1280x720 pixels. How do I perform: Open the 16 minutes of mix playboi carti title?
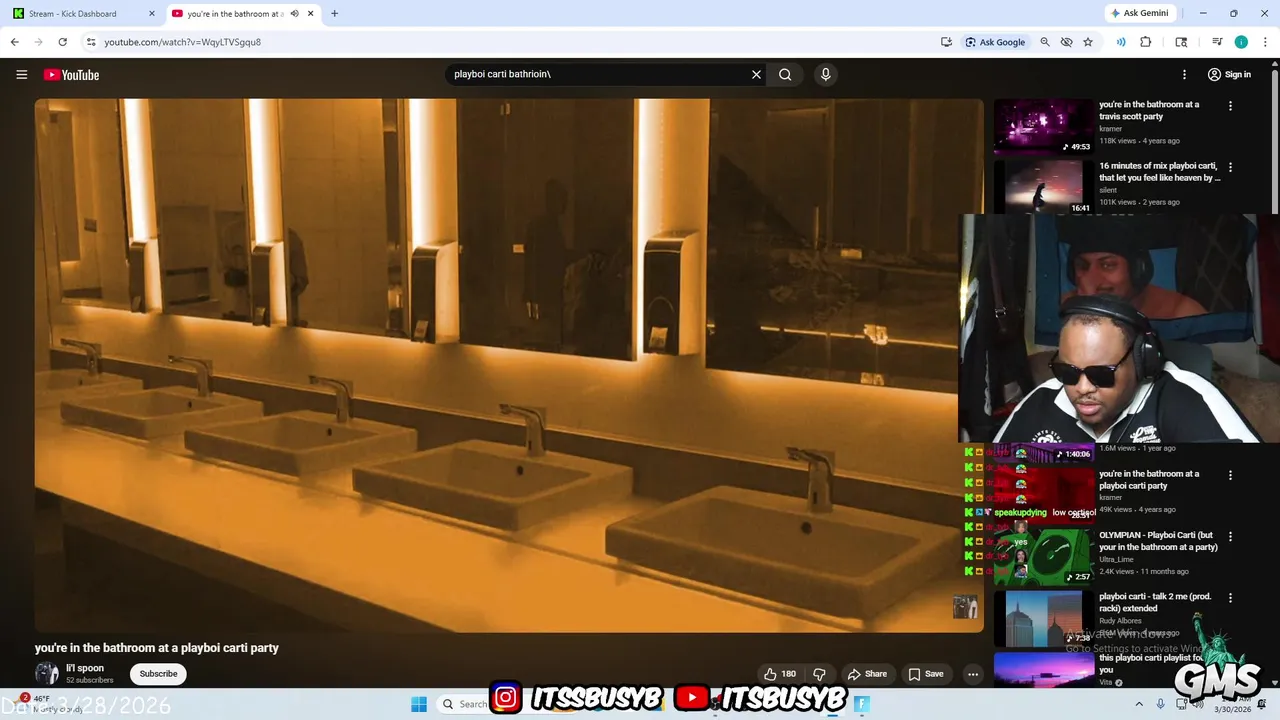tap(1160, 172)
